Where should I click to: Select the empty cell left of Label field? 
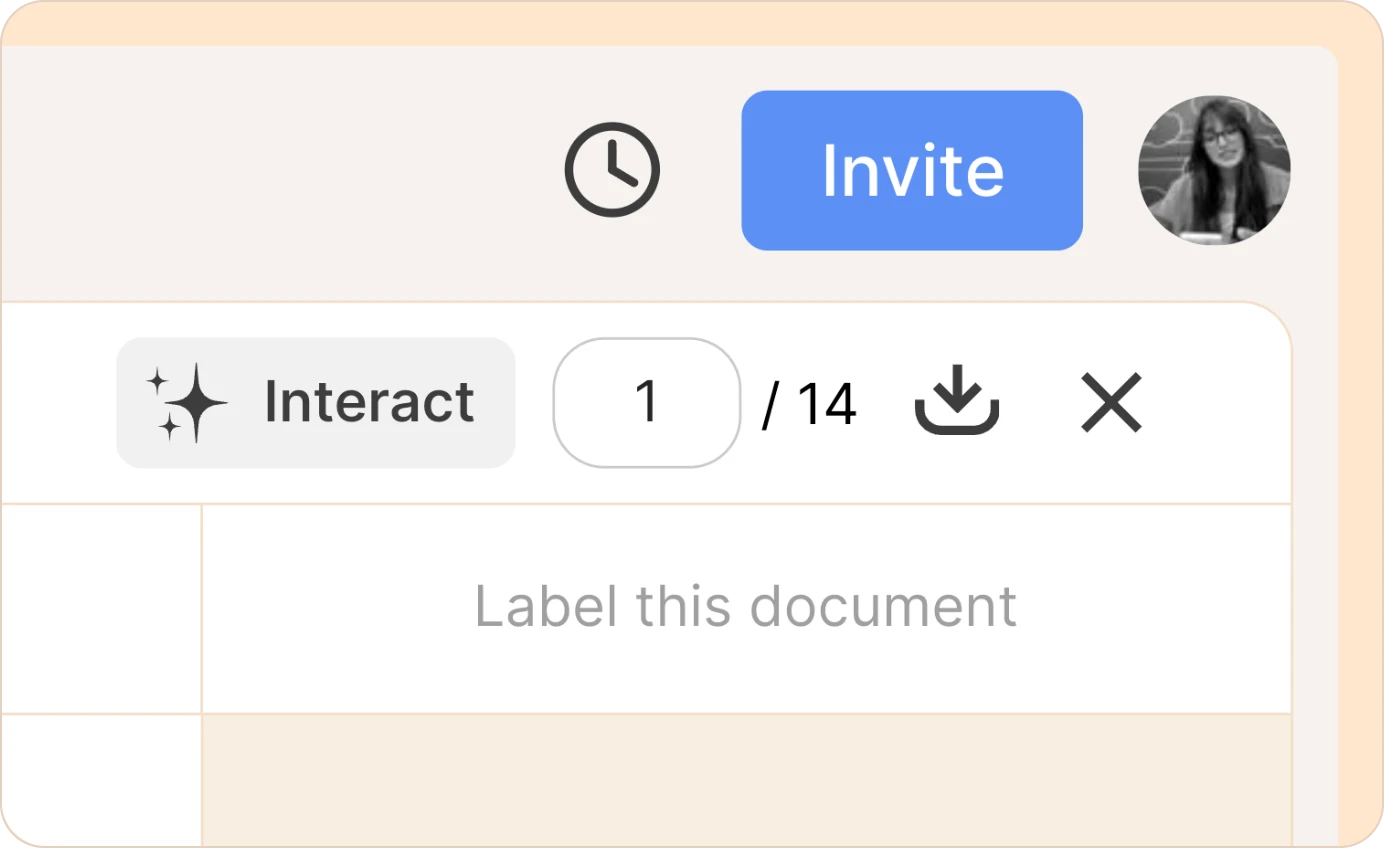point(100,609)
